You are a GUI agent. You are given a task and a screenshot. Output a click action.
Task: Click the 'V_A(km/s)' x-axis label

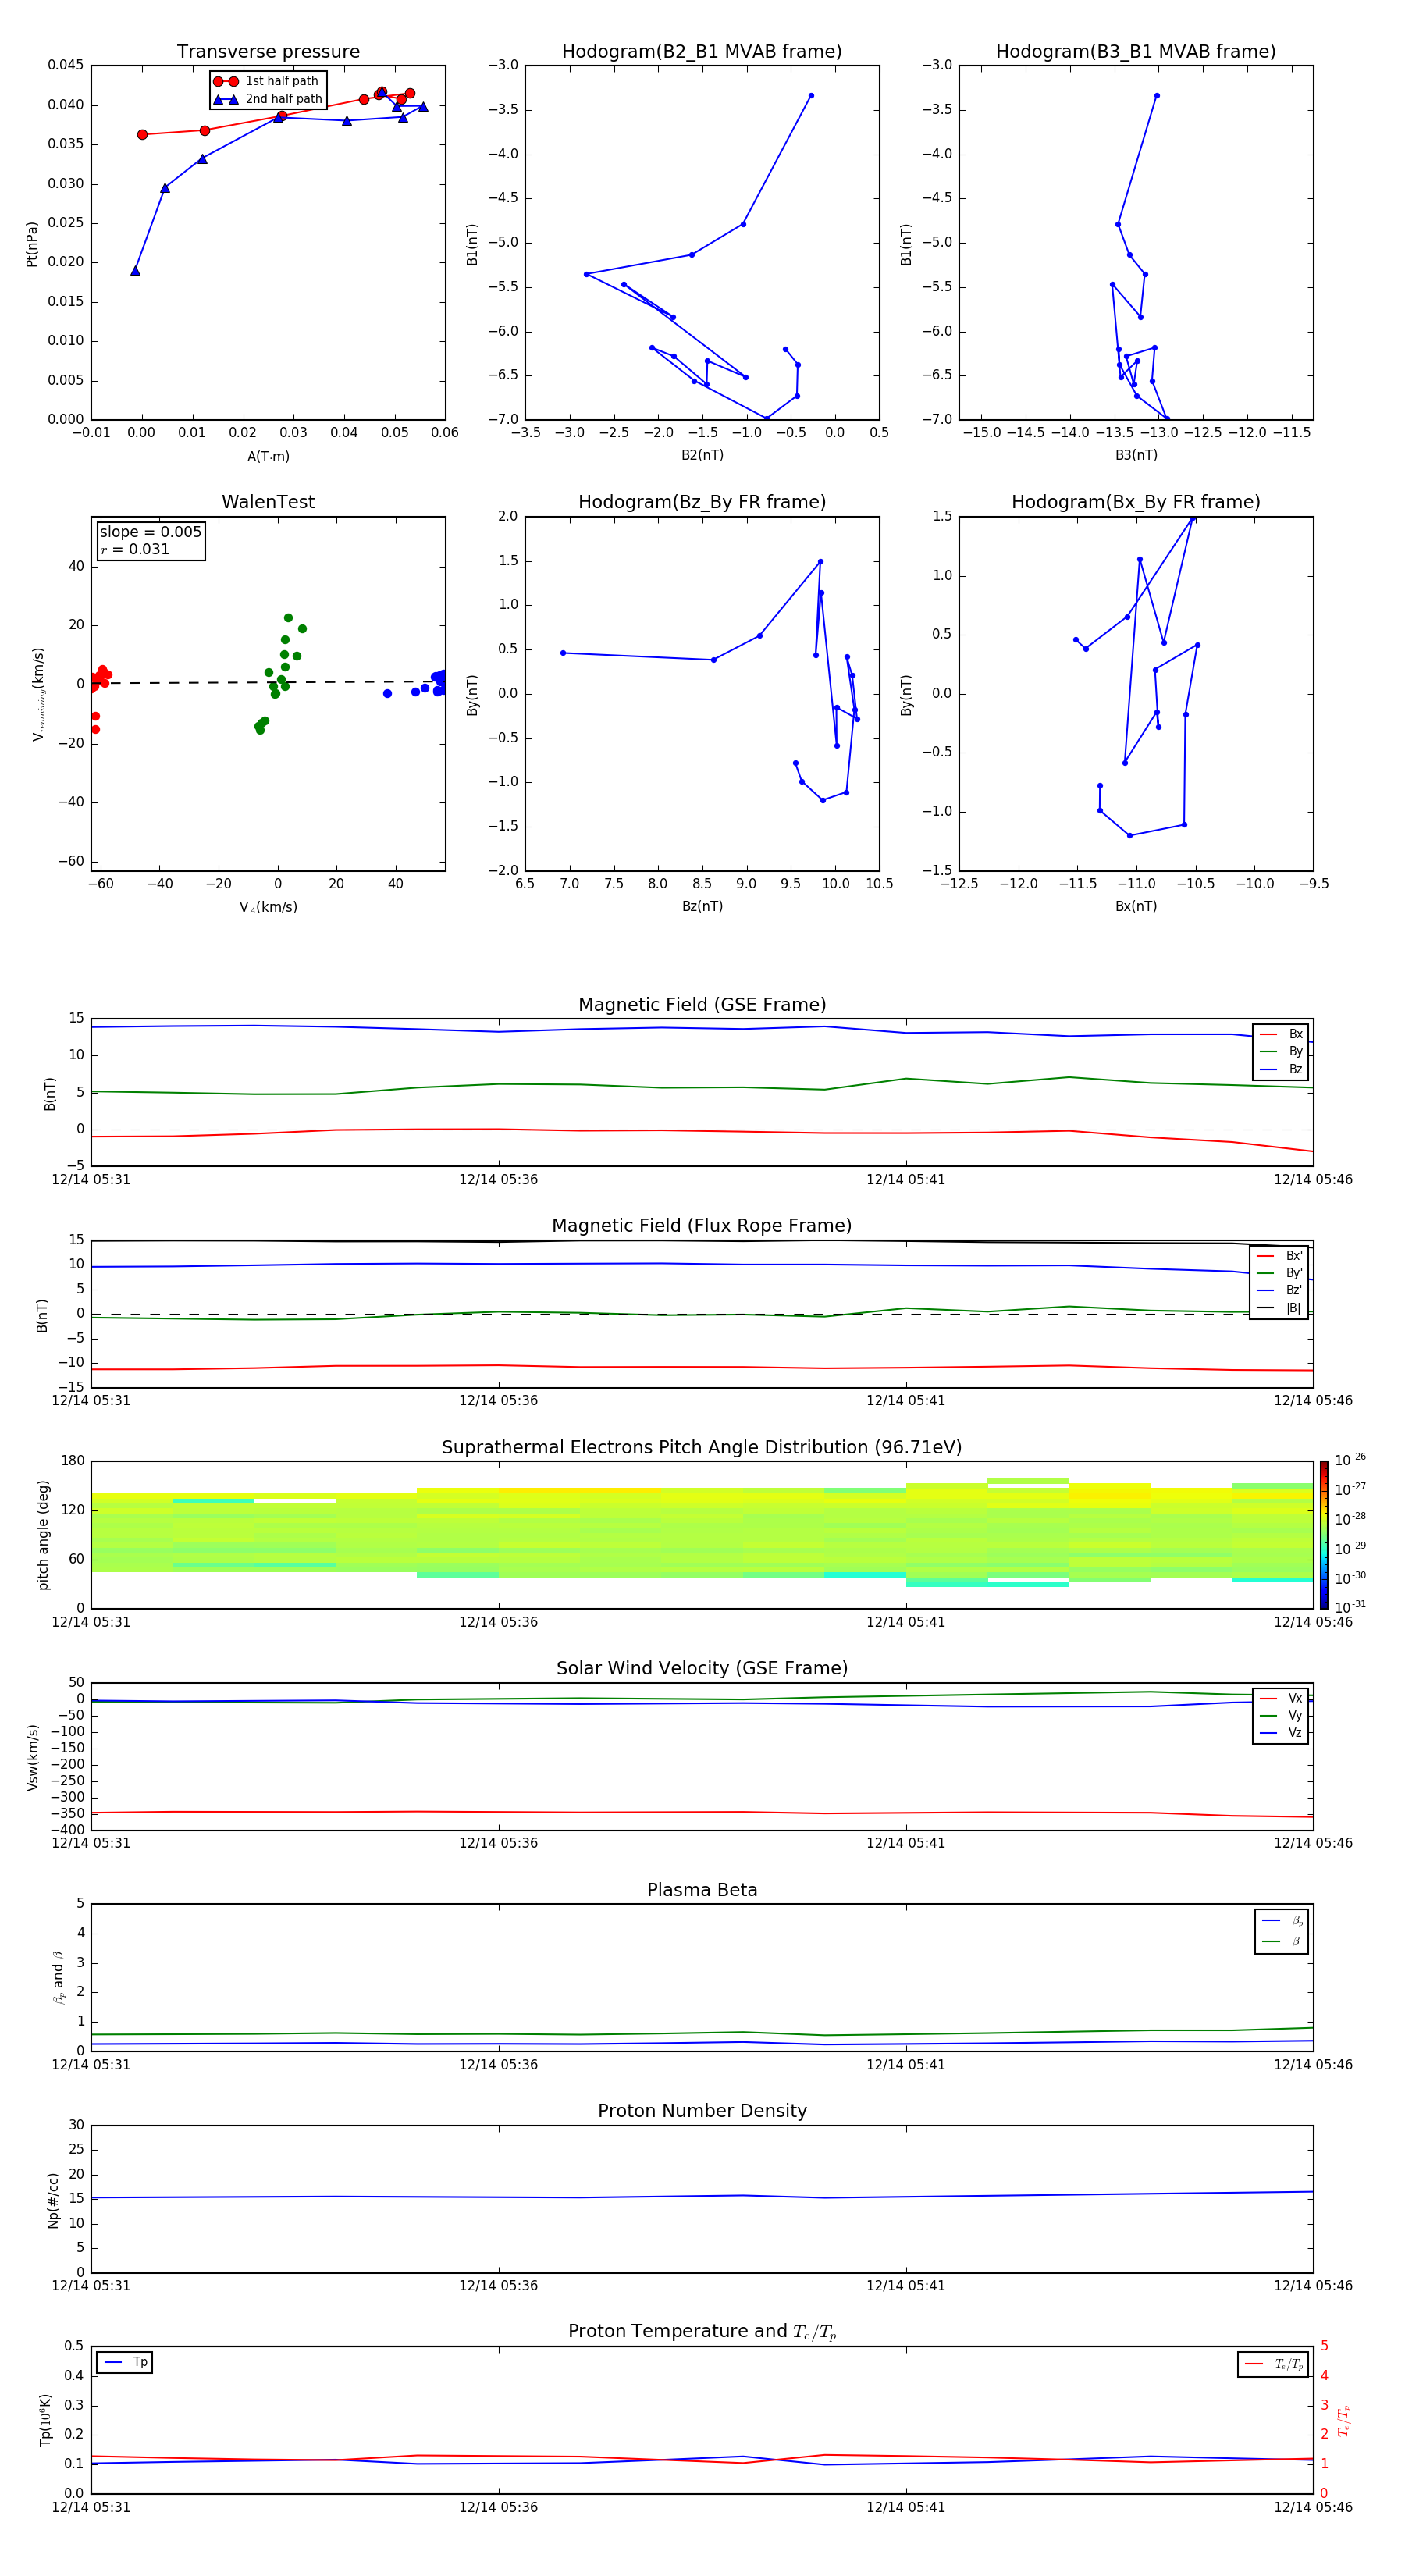coord(268,907)
